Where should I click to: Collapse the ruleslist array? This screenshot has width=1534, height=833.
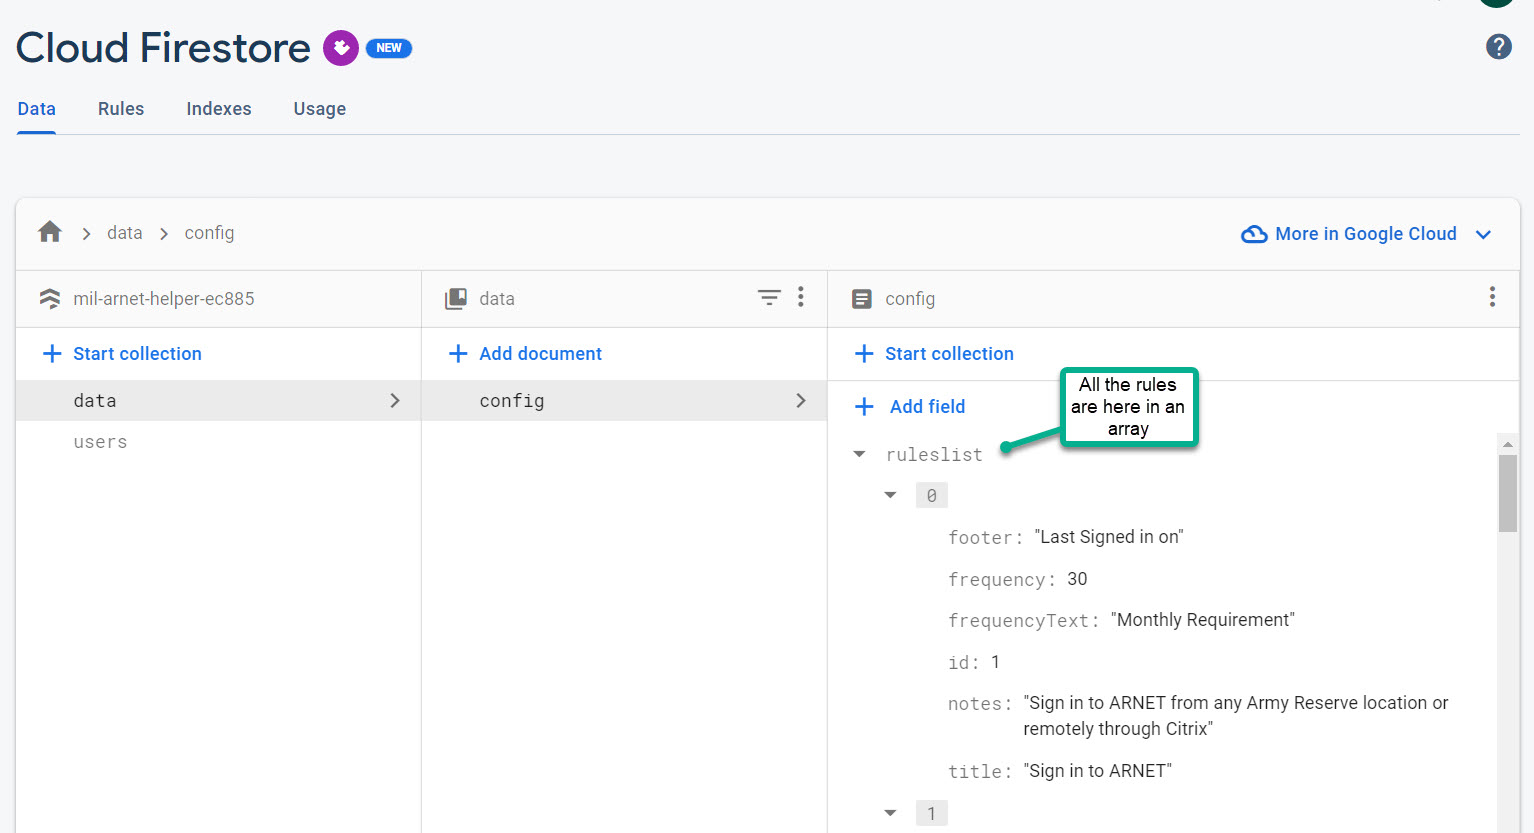(x=859, y=454)
